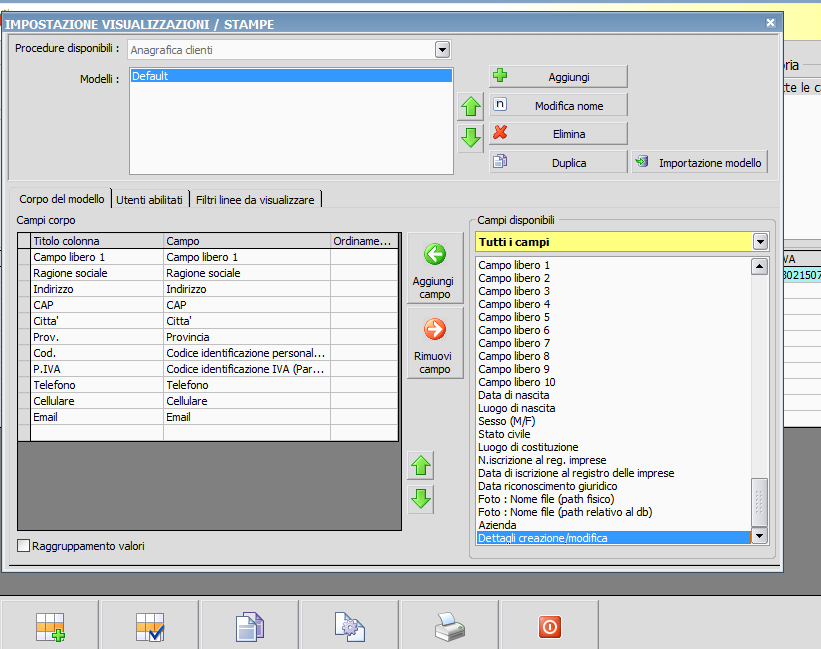Select Cellulare row title cell
The height and width of the screenshot is (649, 821).
(97, 401)
